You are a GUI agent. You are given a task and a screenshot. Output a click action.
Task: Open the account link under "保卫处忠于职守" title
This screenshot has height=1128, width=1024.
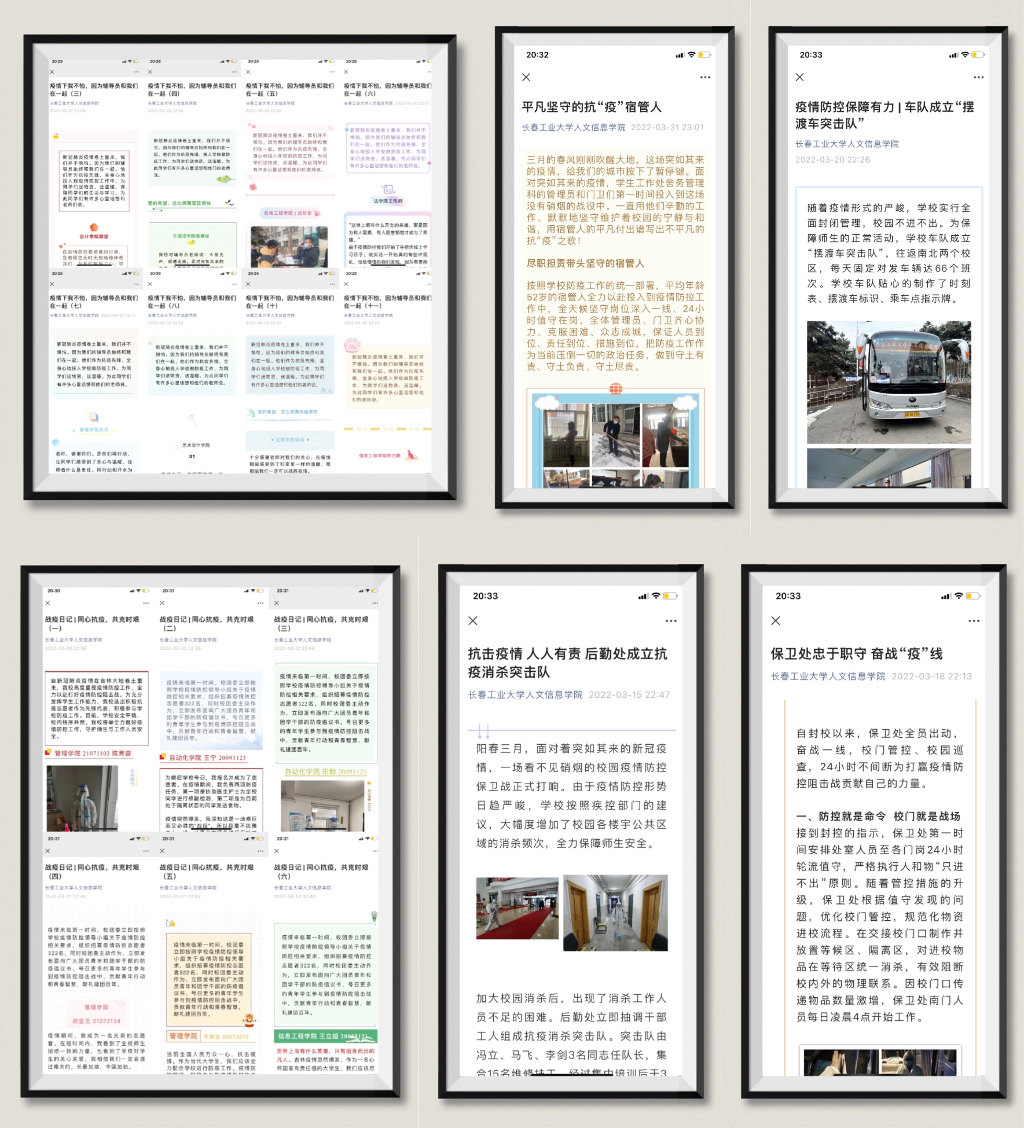click(827, 676)
